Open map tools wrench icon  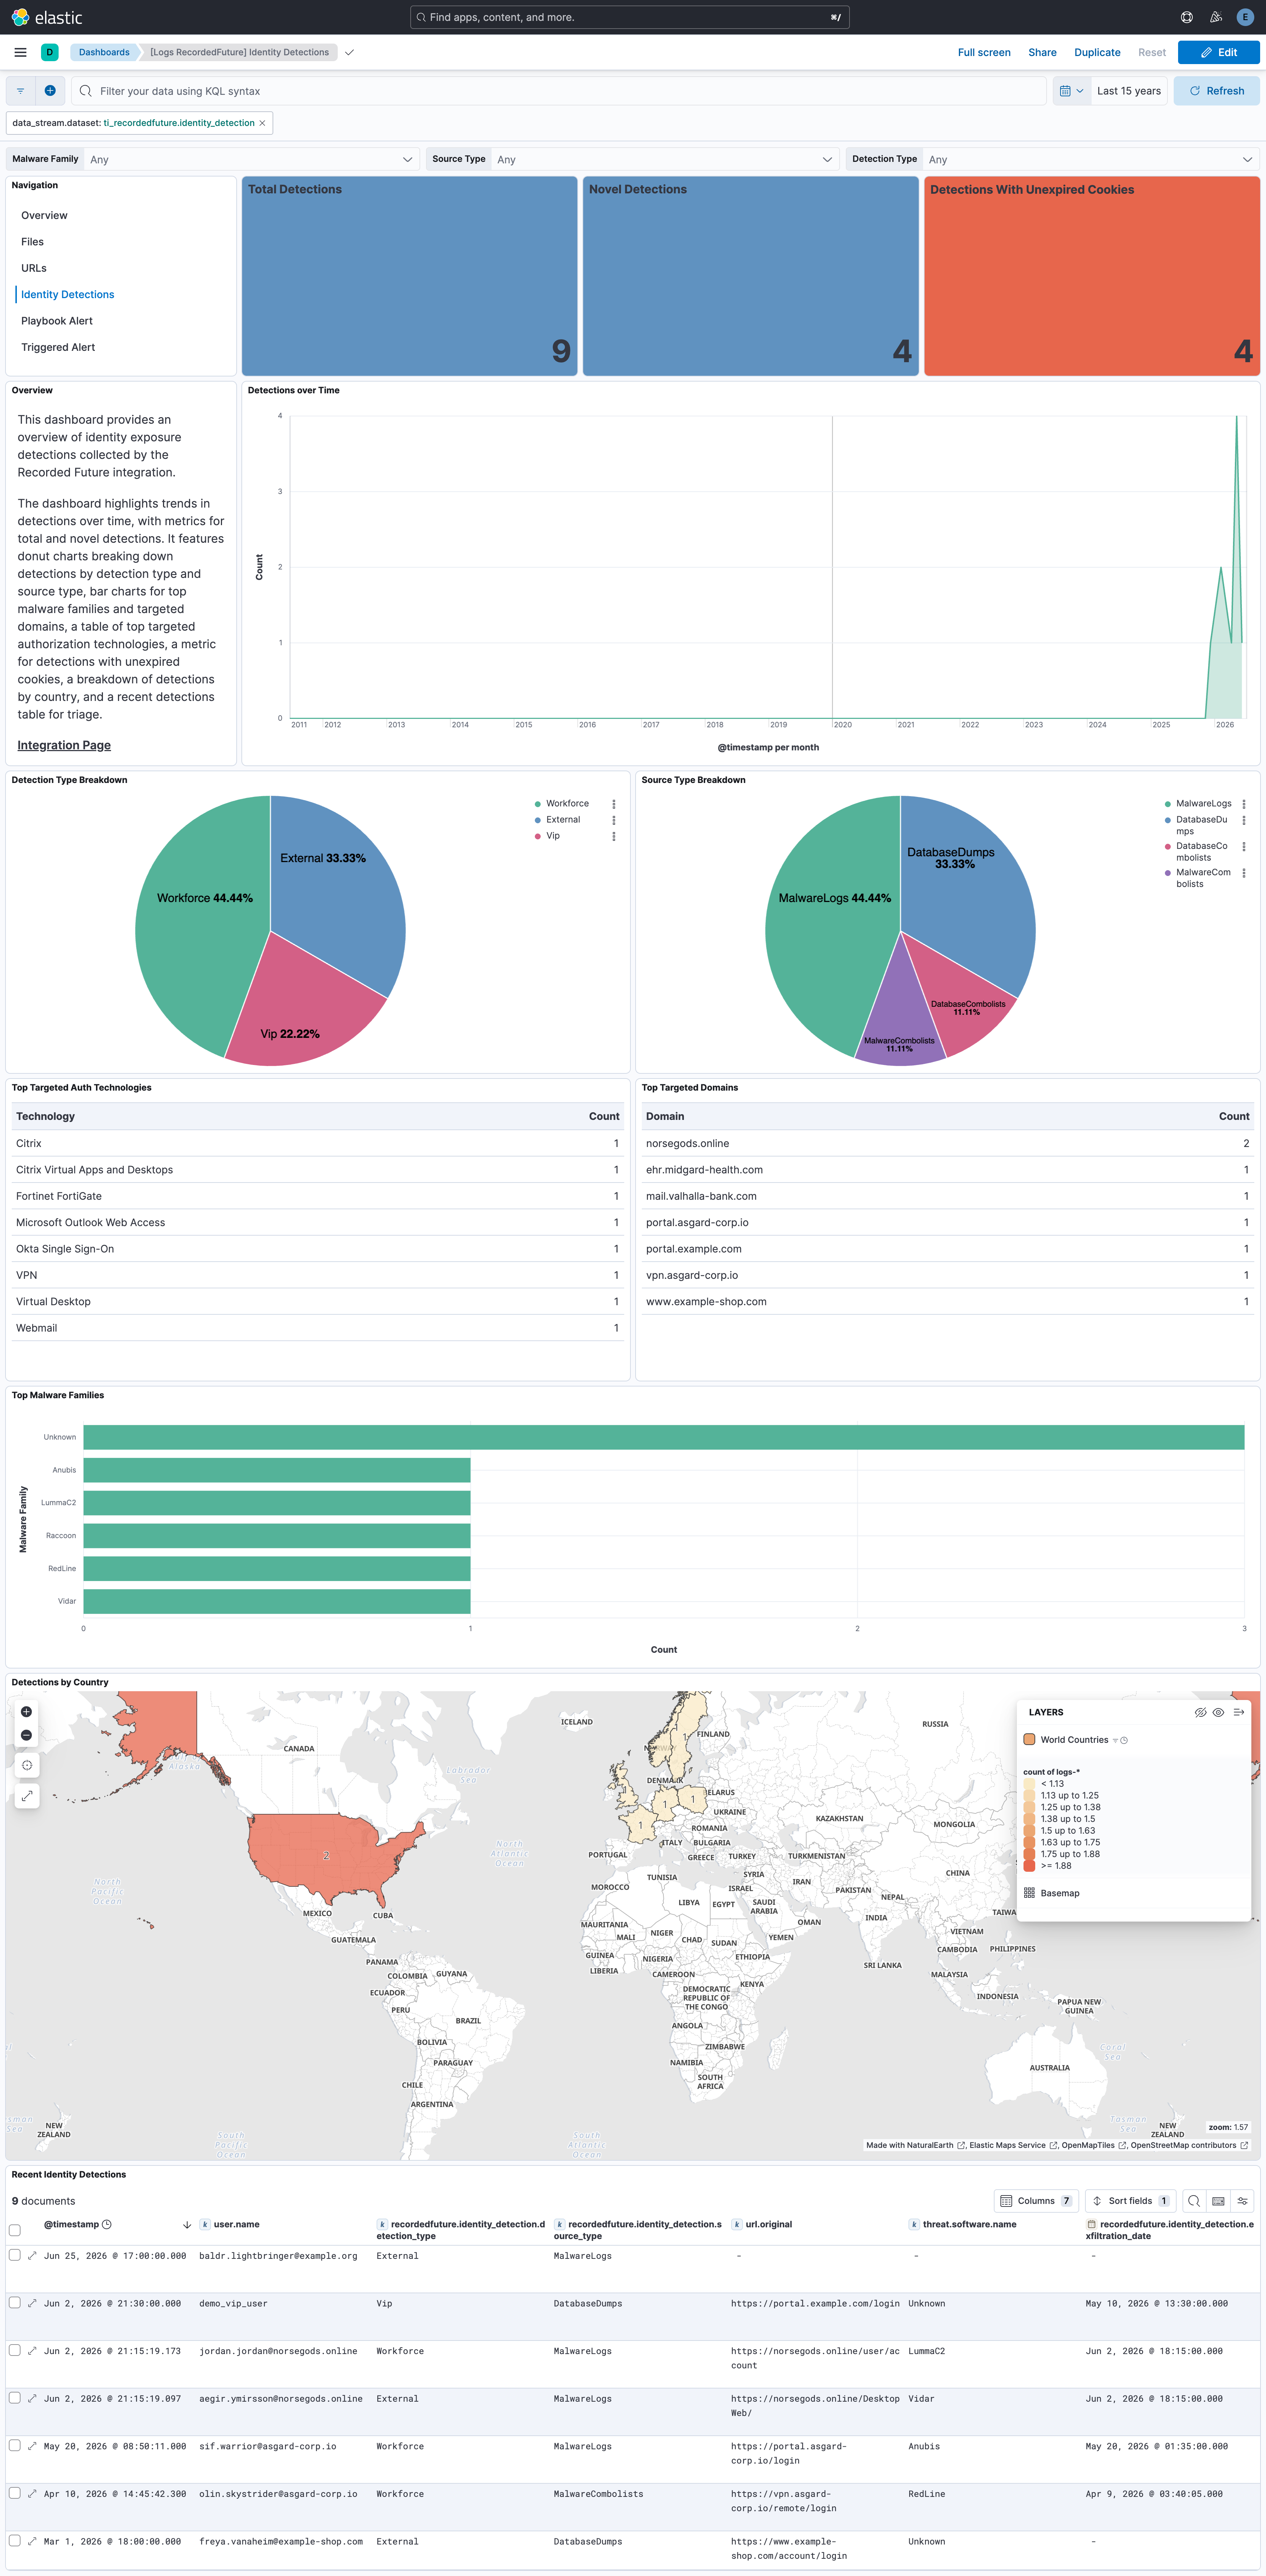(x=27, y=1796)
